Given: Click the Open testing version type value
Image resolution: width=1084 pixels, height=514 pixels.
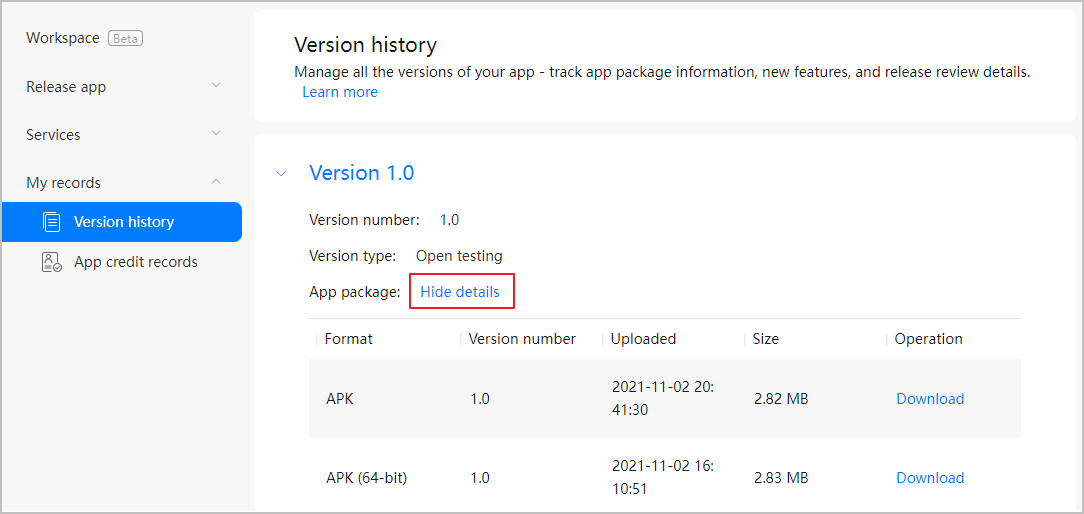Looking at the screenshot, I should tap(459, 256).
